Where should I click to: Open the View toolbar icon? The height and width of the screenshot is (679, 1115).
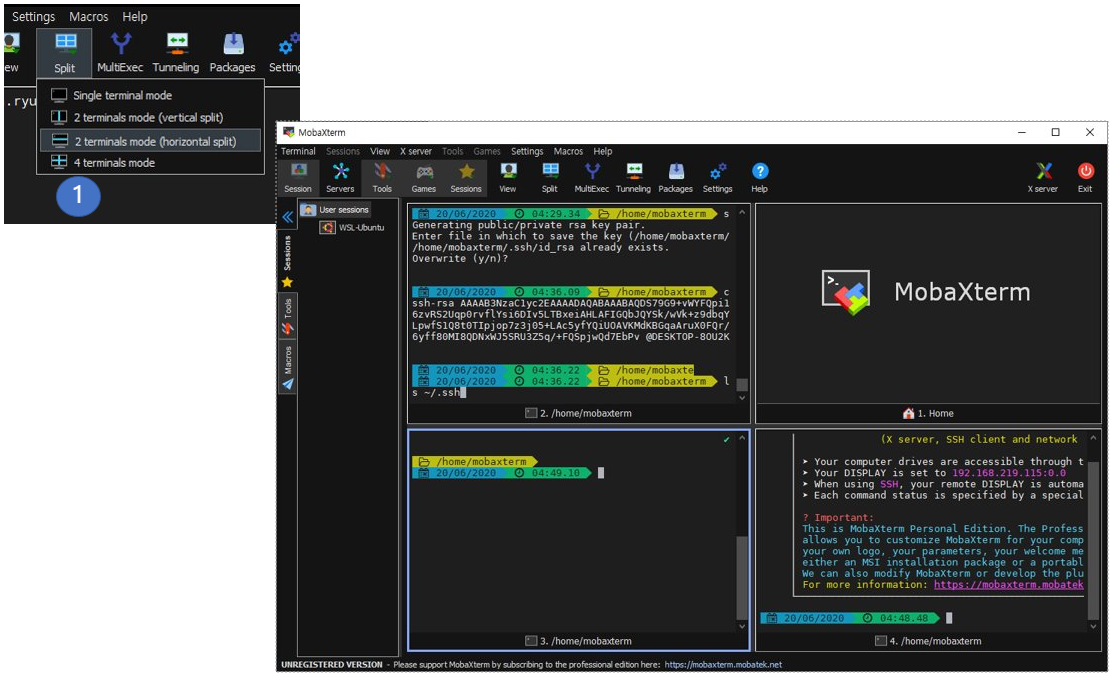click(x=508, y=178)
